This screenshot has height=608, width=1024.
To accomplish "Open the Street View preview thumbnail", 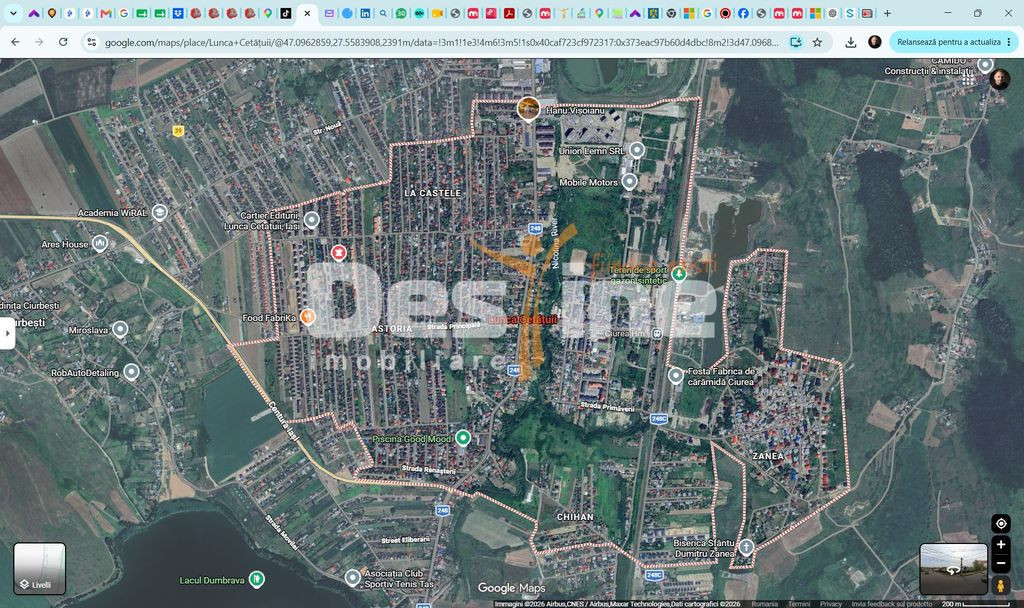I will point(953,569).
